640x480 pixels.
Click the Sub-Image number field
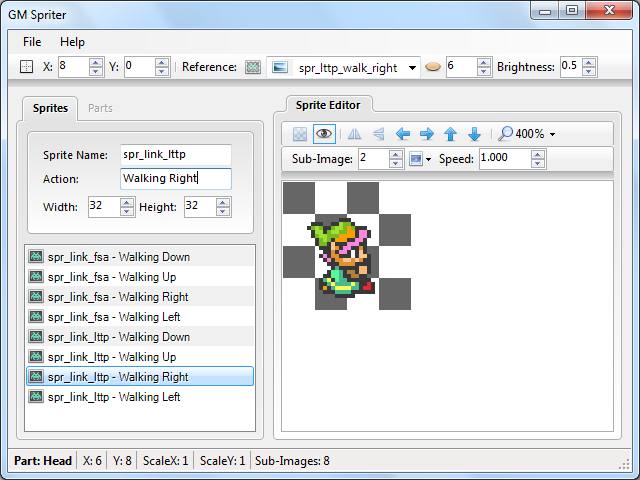pos(373,159)
